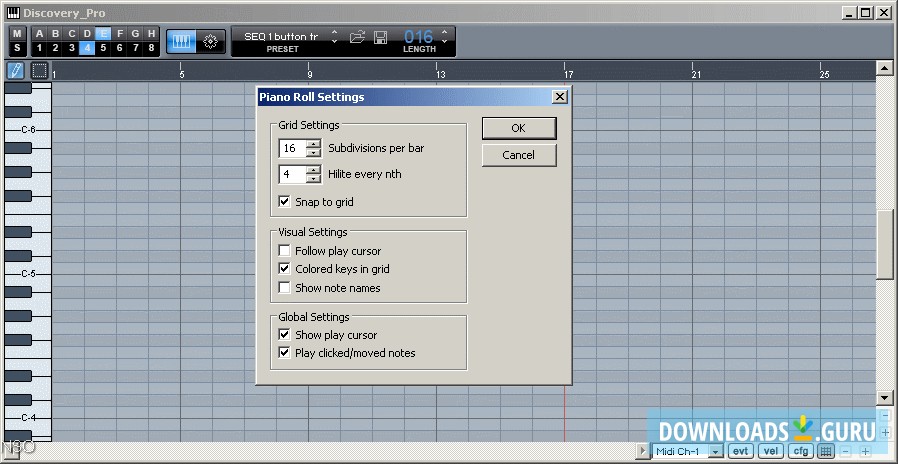Screen dimensions: 898x464
Task: Switch to the piano keyboard view
Action: point(182,41)
